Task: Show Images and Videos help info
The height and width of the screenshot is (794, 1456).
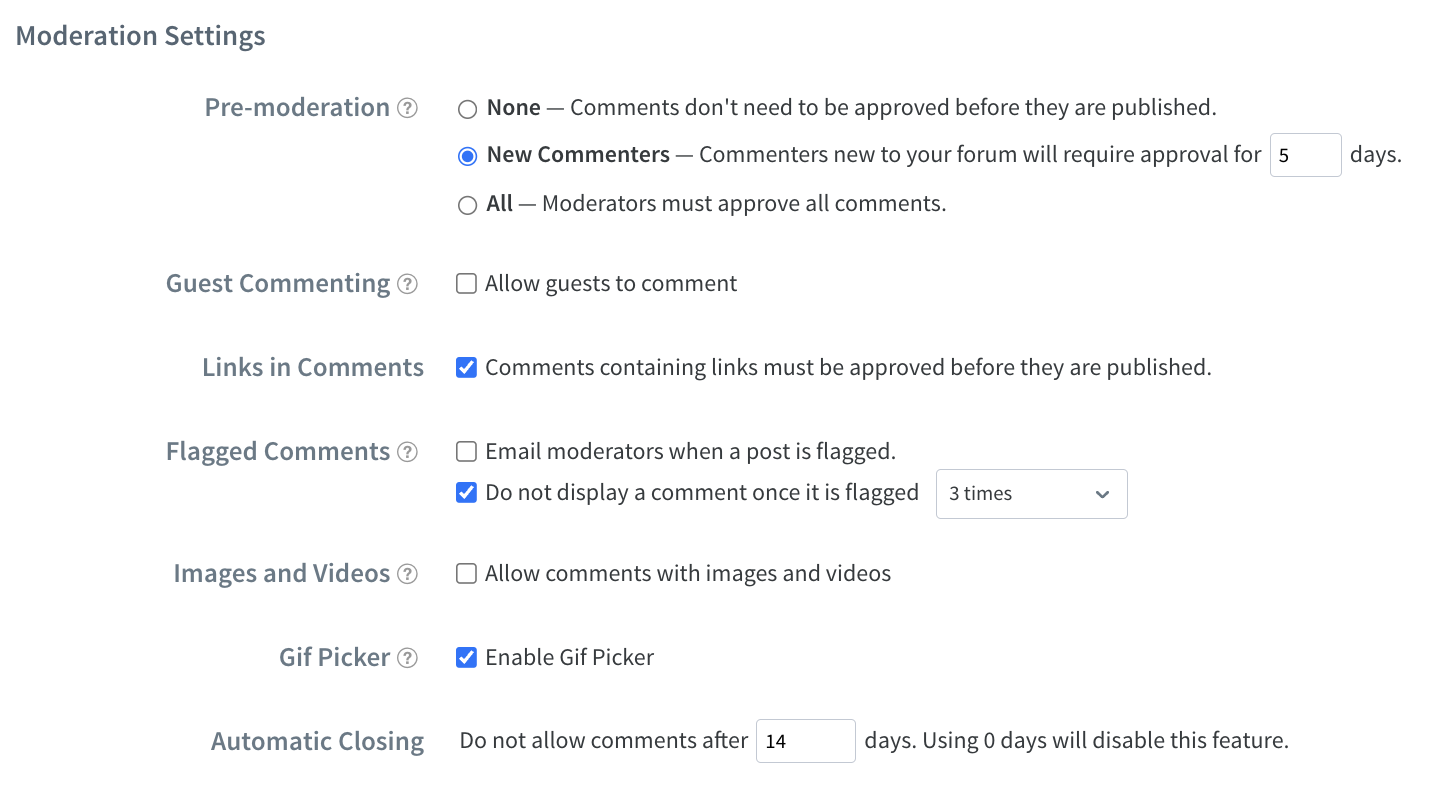Action: click(407, 574)
